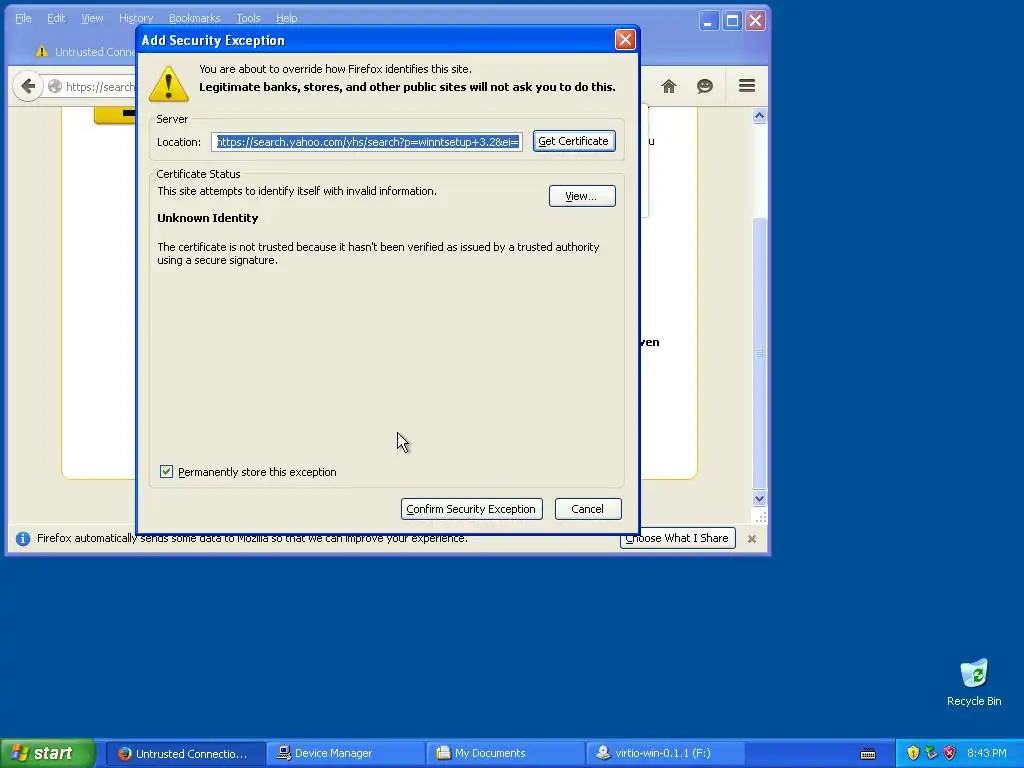Open the View menu
This screenshot has width=1024, height=768.
point(92,18)
